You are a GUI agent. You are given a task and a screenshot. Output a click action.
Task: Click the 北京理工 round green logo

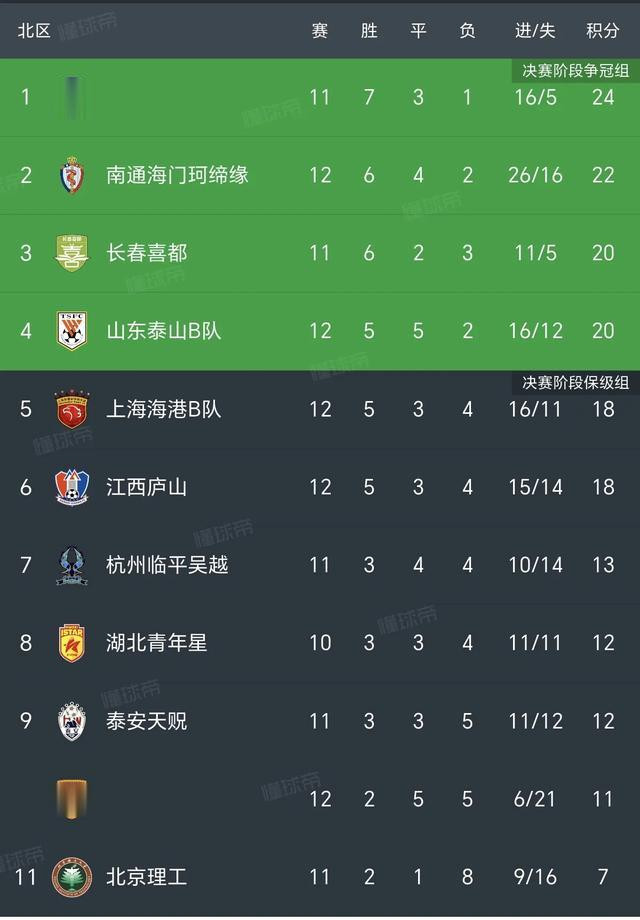[72, 877]
